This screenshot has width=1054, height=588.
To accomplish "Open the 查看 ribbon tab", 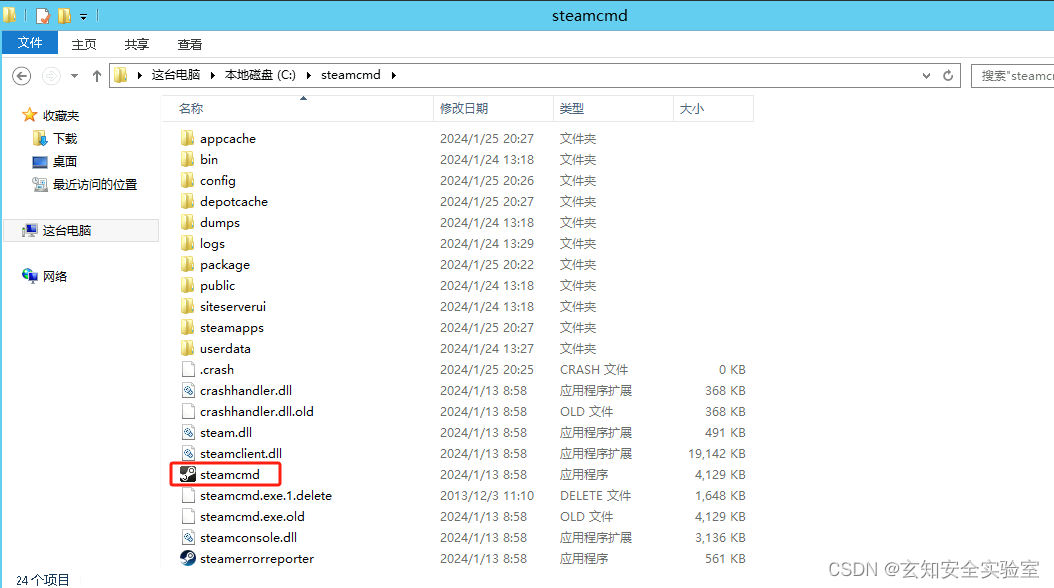I will coord(190,44).
